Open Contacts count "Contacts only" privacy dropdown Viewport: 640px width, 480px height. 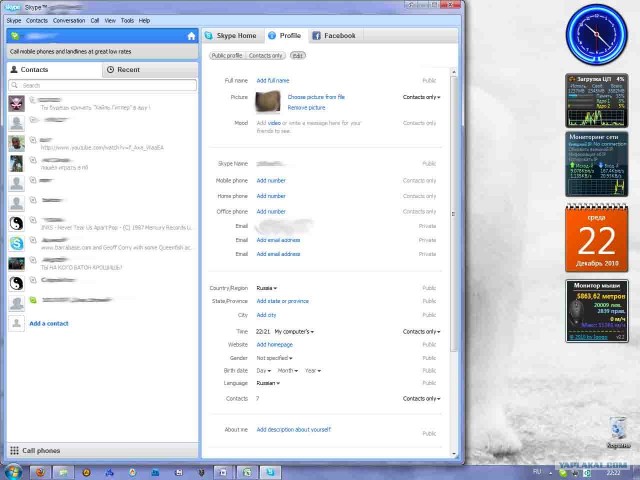421,399
